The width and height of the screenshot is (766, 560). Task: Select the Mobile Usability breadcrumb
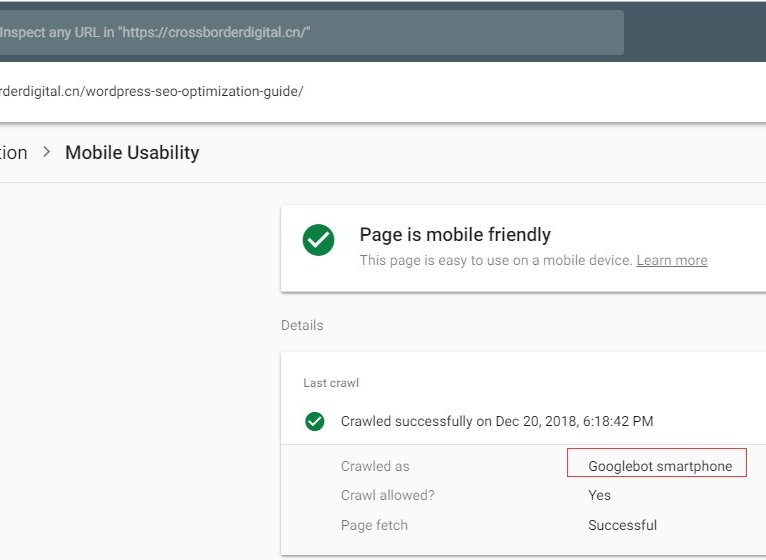pyautogui.click(x=132, y=153)
